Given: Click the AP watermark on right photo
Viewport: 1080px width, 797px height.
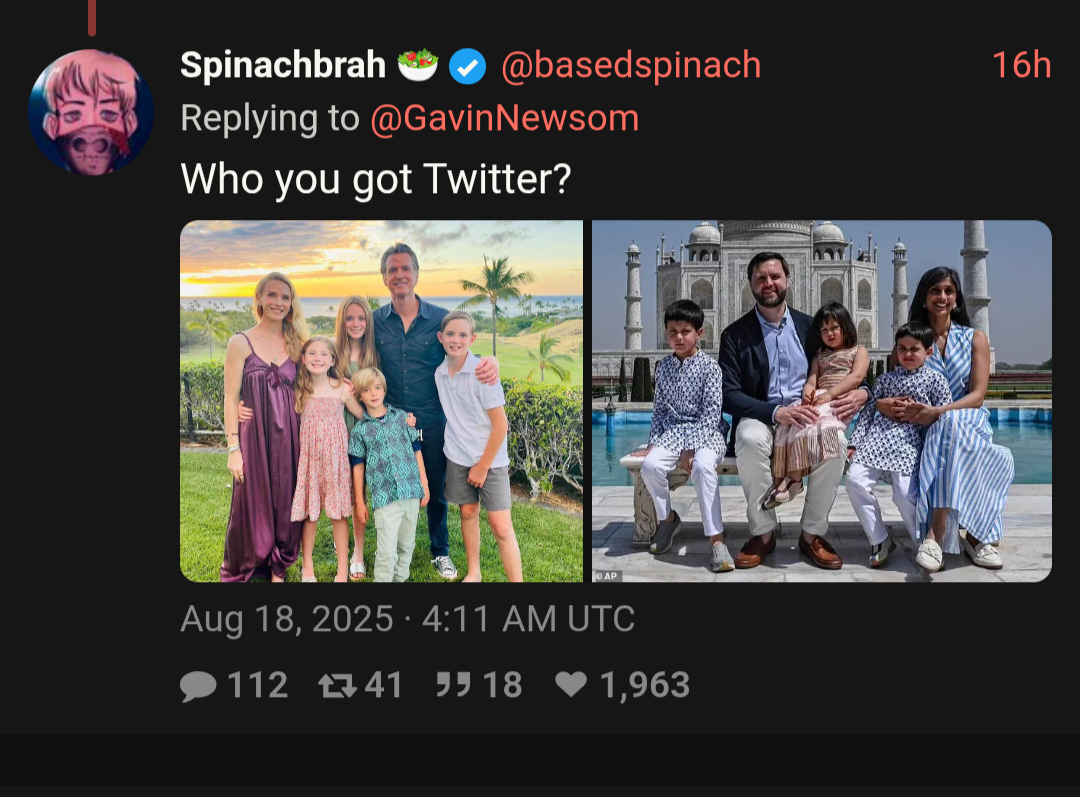Looking at the screenshot, I should coord(608,576).
